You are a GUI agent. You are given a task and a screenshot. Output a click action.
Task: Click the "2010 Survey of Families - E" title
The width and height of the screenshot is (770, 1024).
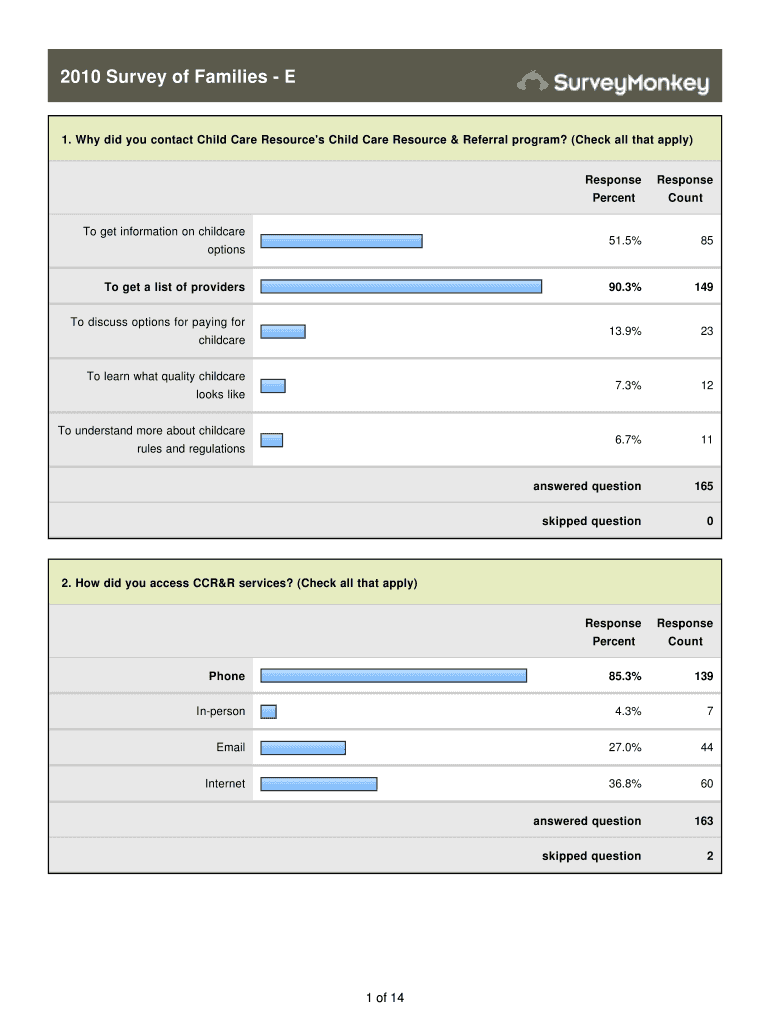[177, 76]
